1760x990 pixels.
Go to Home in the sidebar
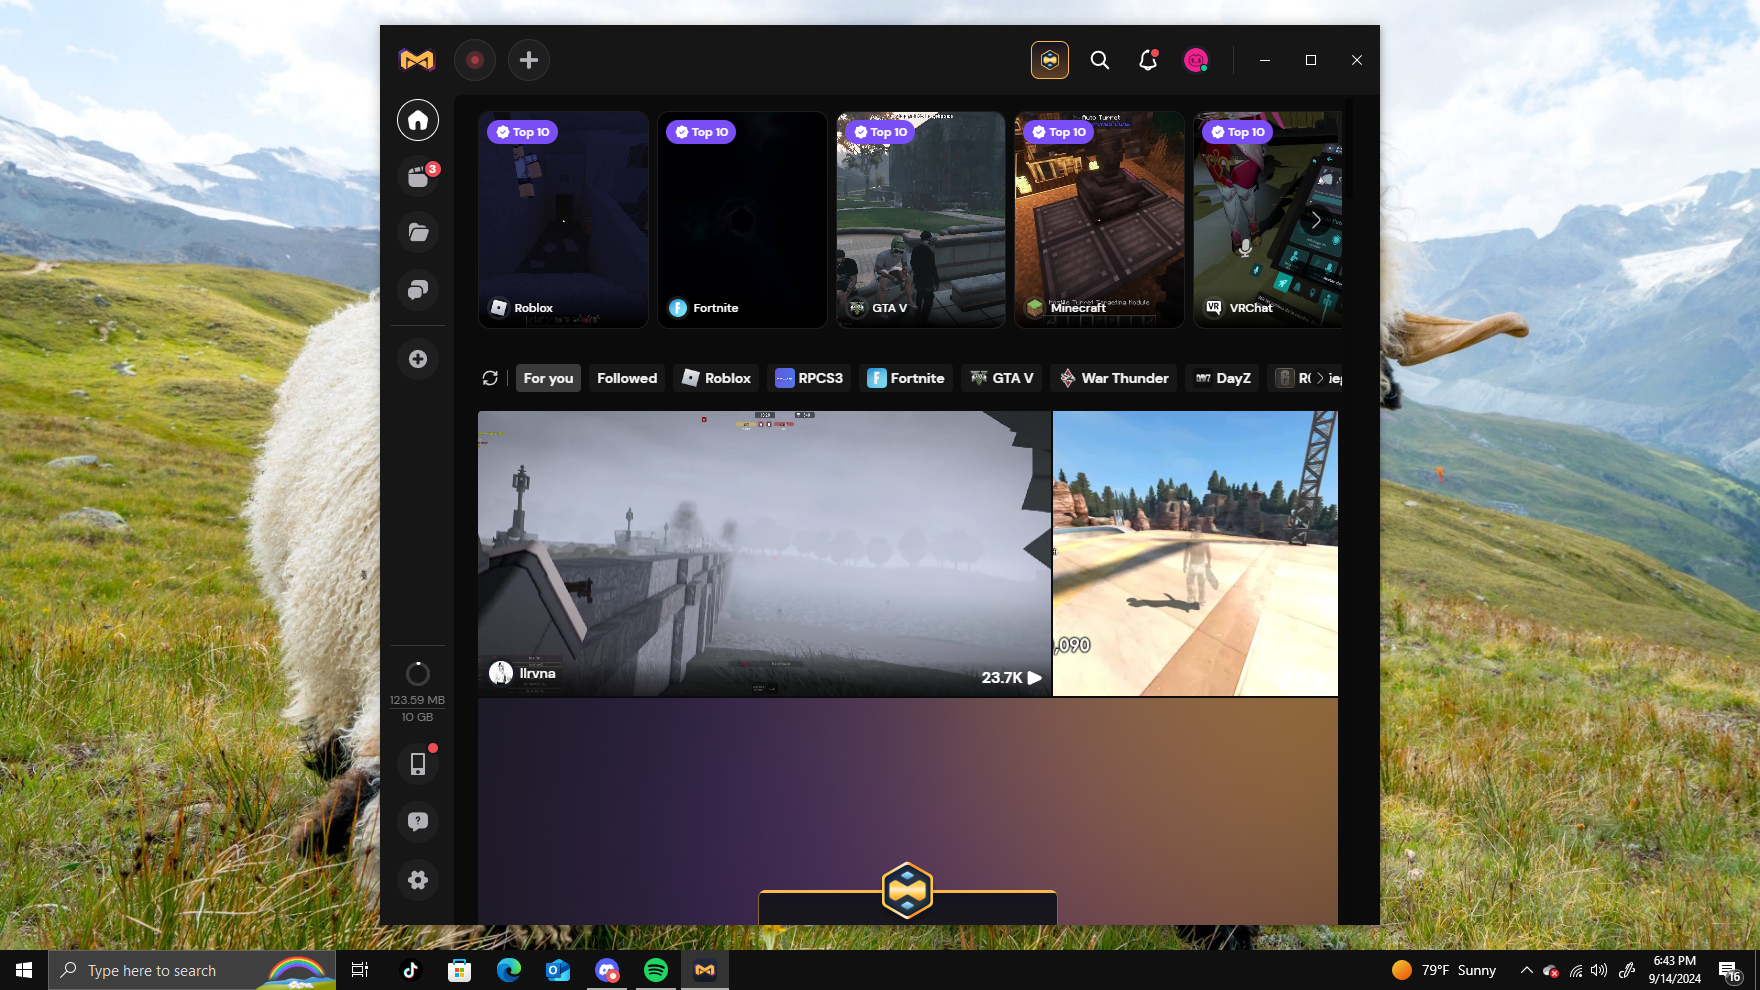tap(418, 120)
